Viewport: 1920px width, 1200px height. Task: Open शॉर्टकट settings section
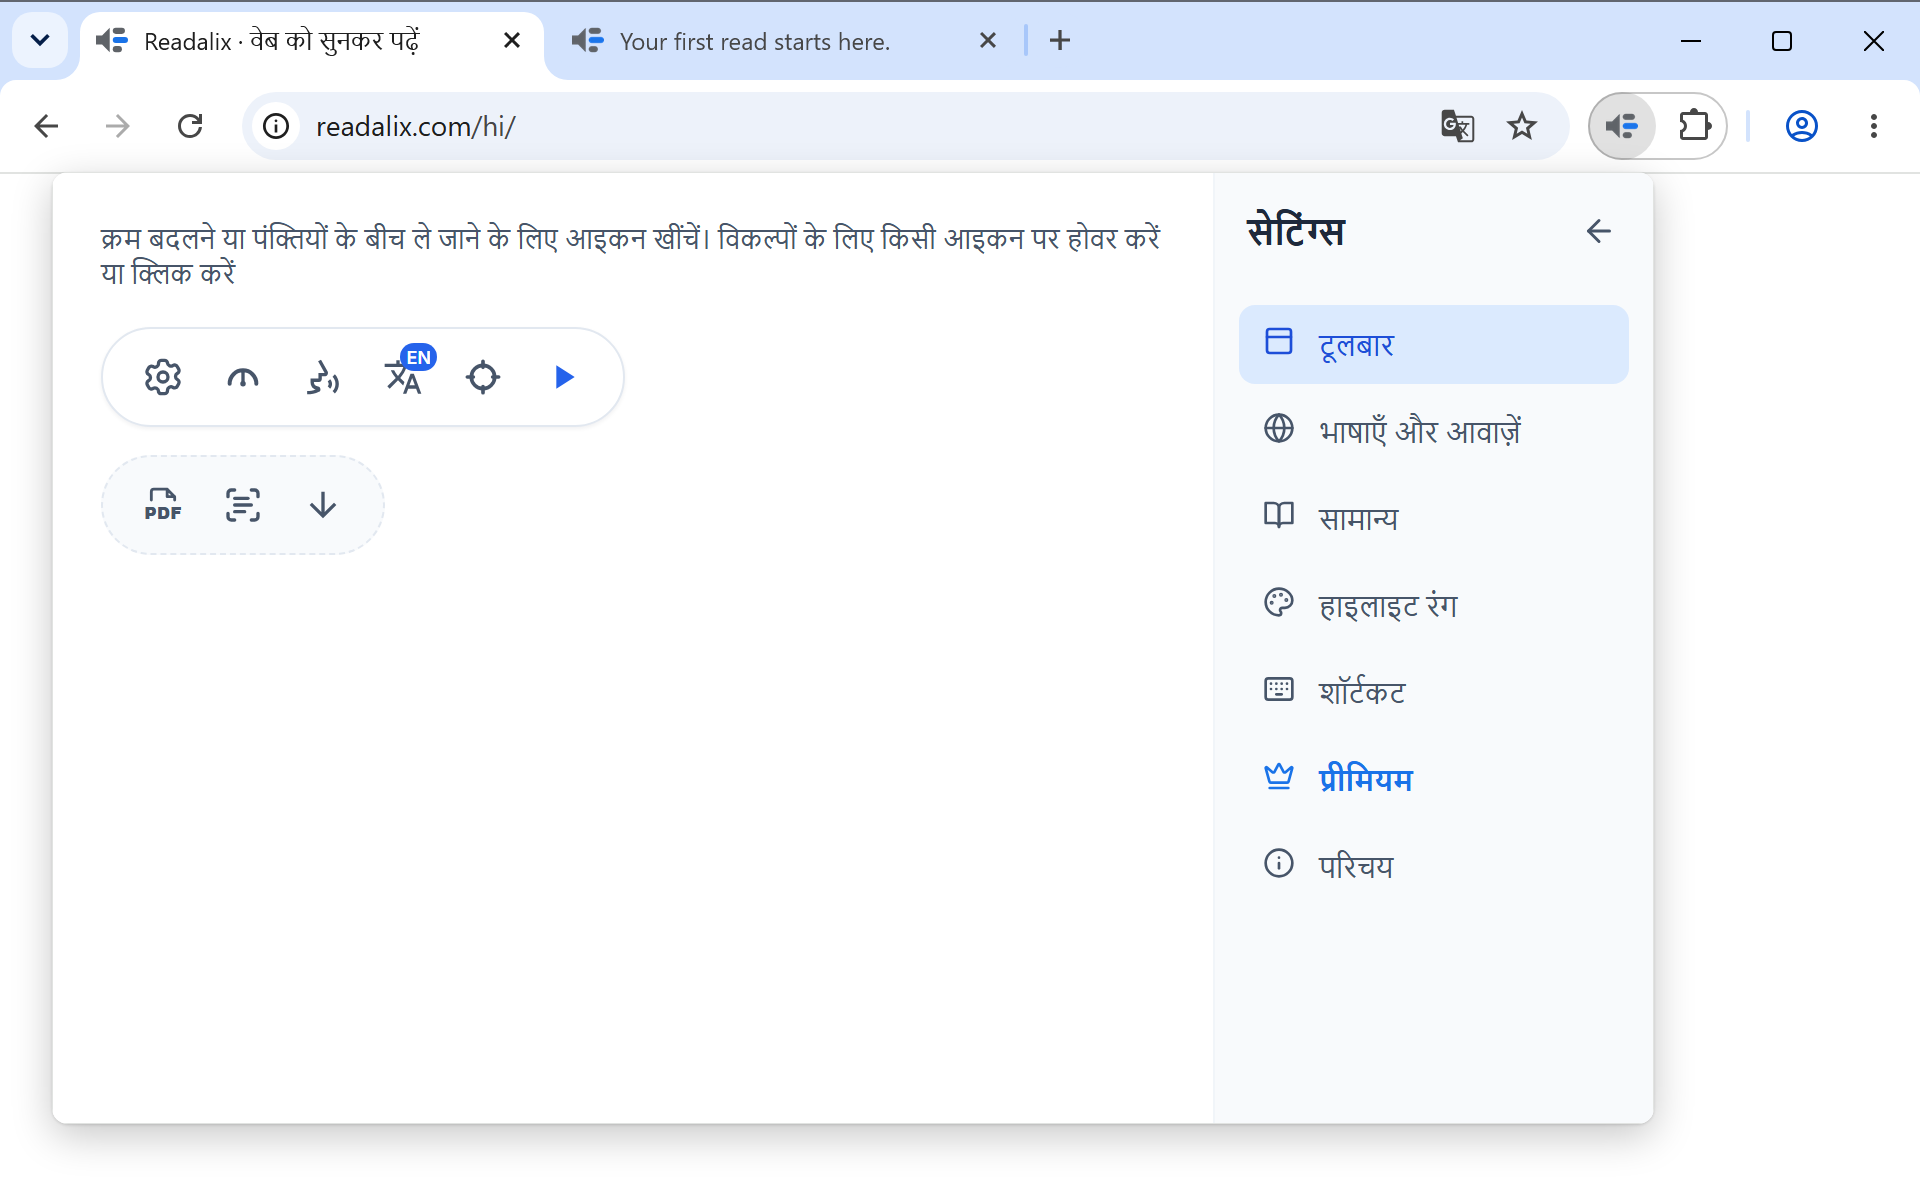coord(1433,692)
